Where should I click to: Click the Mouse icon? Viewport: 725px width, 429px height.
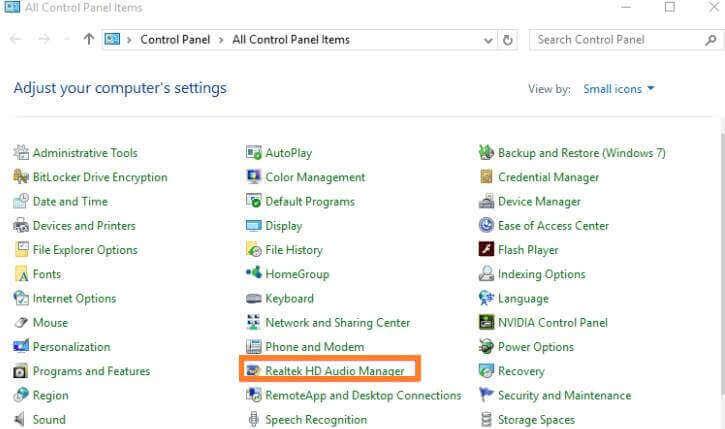click(21, 323)
